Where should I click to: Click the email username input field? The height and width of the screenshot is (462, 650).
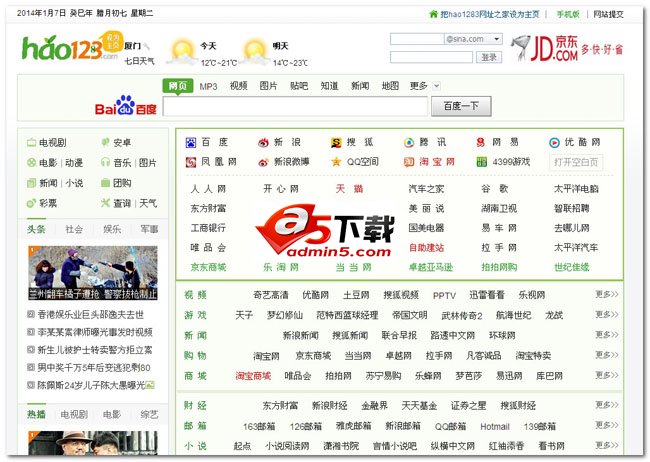(x=417, y=39)
